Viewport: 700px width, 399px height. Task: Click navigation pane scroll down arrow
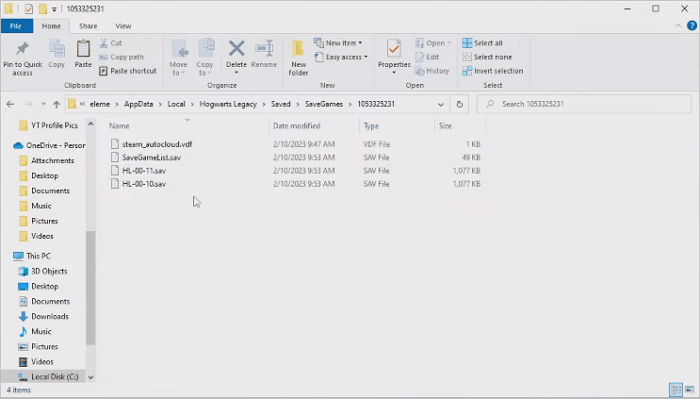tap(91, 377)
